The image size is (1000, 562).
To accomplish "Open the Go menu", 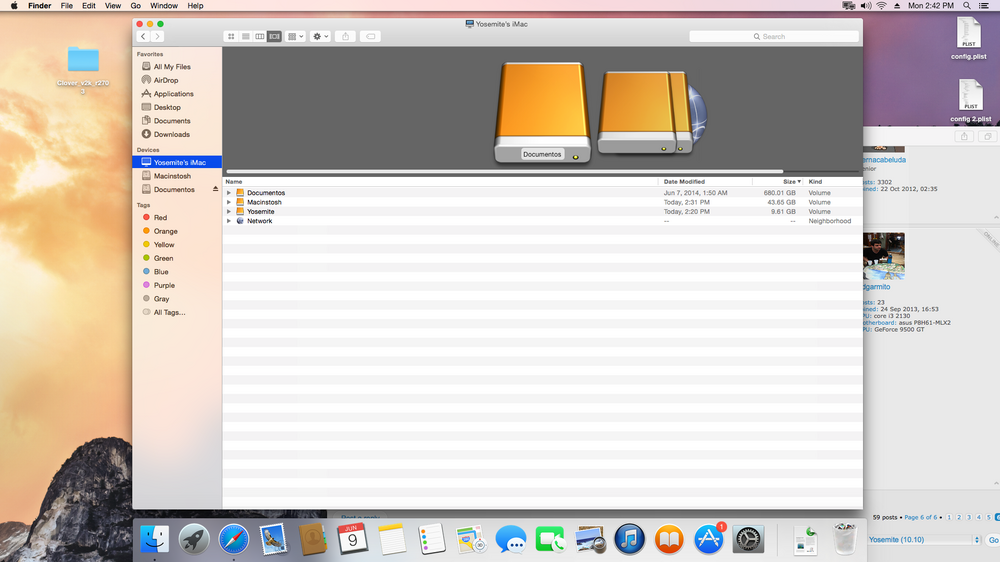I will pos(135,6).
